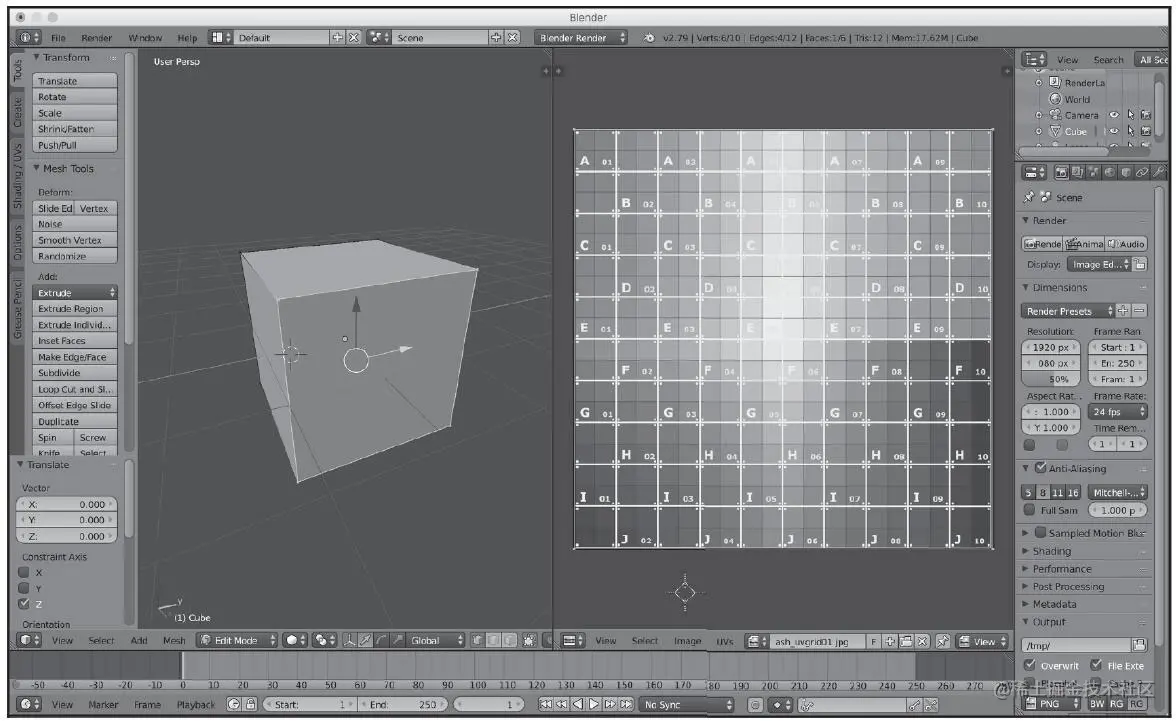Image resolution: width=1176 pixels, height=721 pixels.
Task: Expand the Shading panel
Action: tap(1051, 551)
